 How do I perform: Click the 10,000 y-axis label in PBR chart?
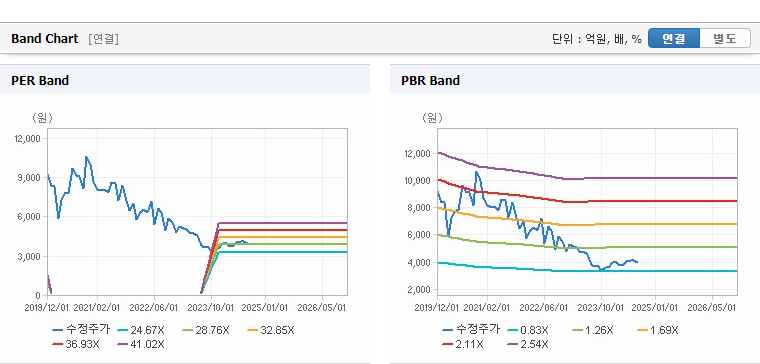pyautogui.click(x=417, y=181)
